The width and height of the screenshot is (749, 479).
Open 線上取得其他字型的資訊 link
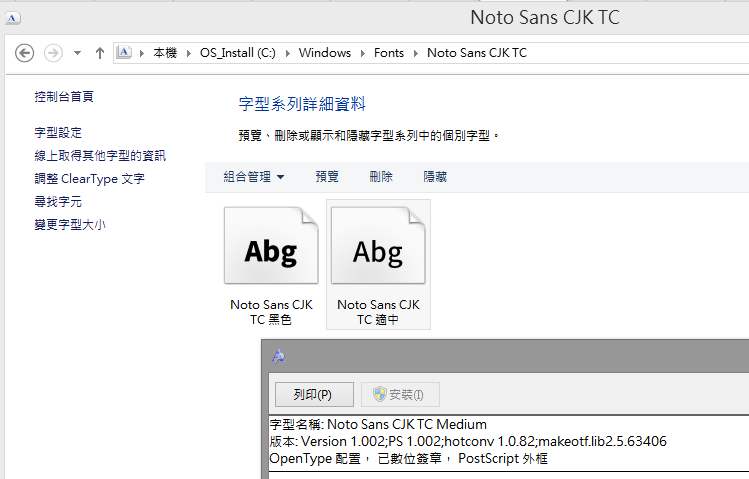click(x=100, y=156)
